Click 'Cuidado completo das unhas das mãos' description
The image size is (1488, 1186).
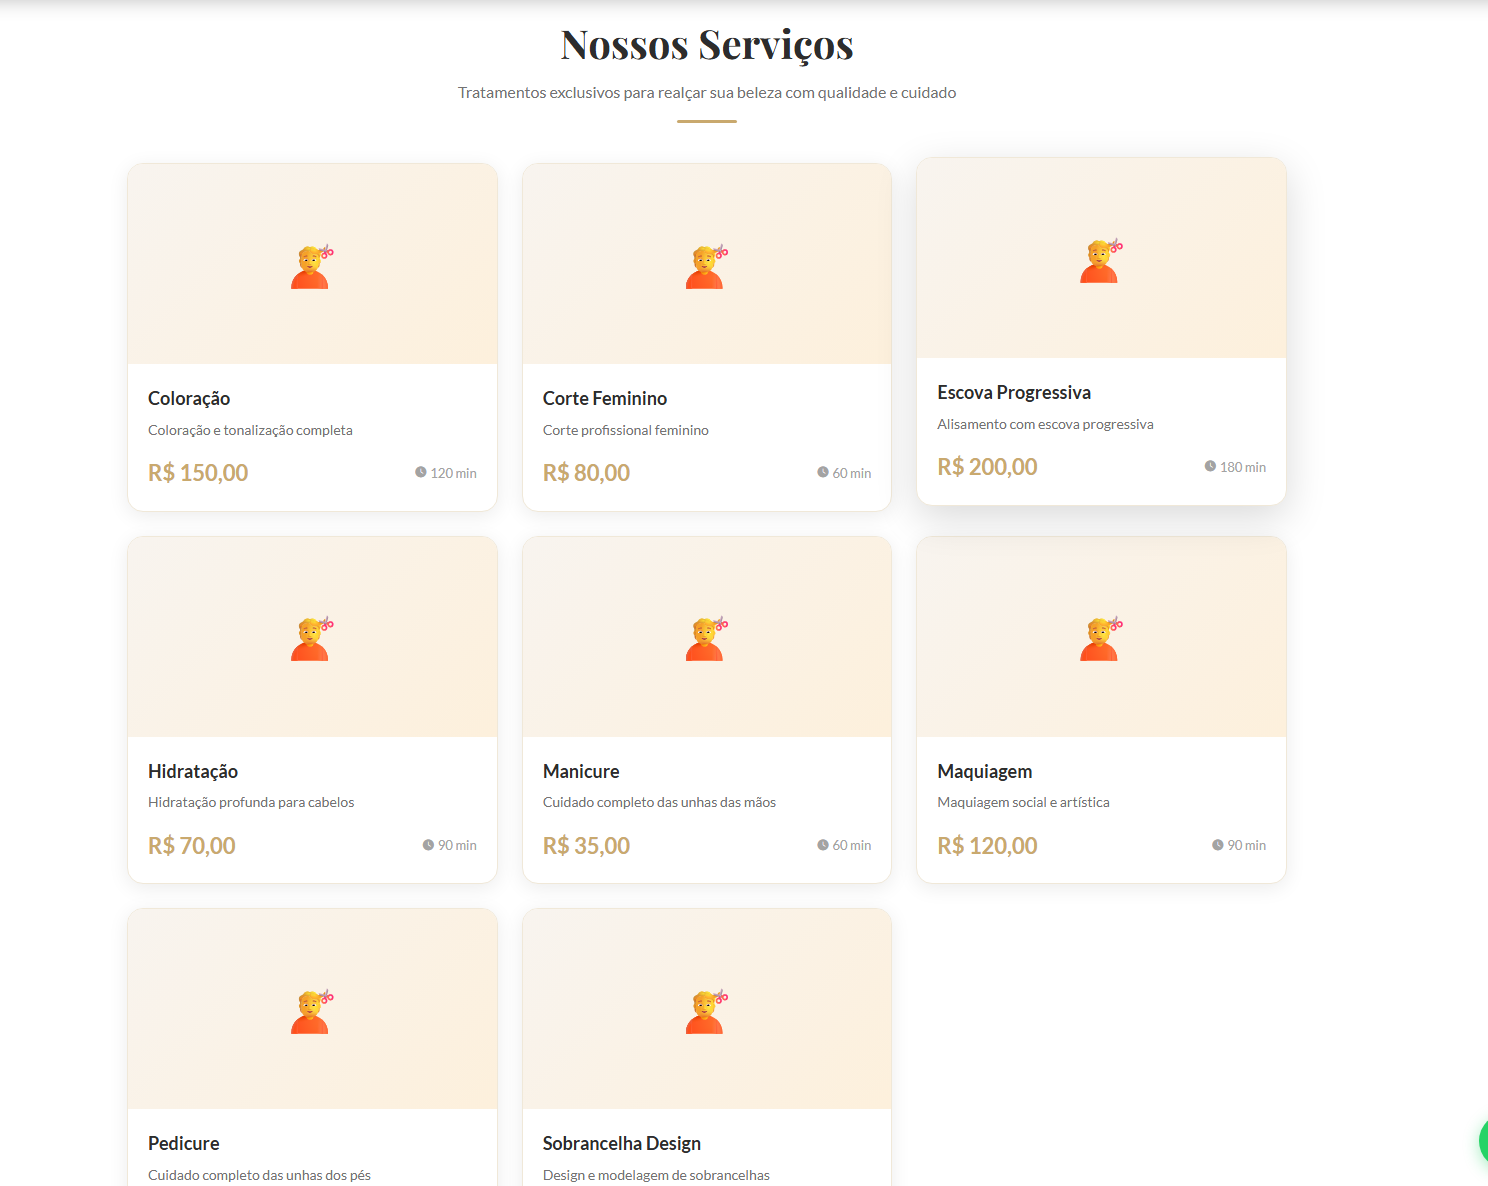pyautogui.click(x=659, y=802)
